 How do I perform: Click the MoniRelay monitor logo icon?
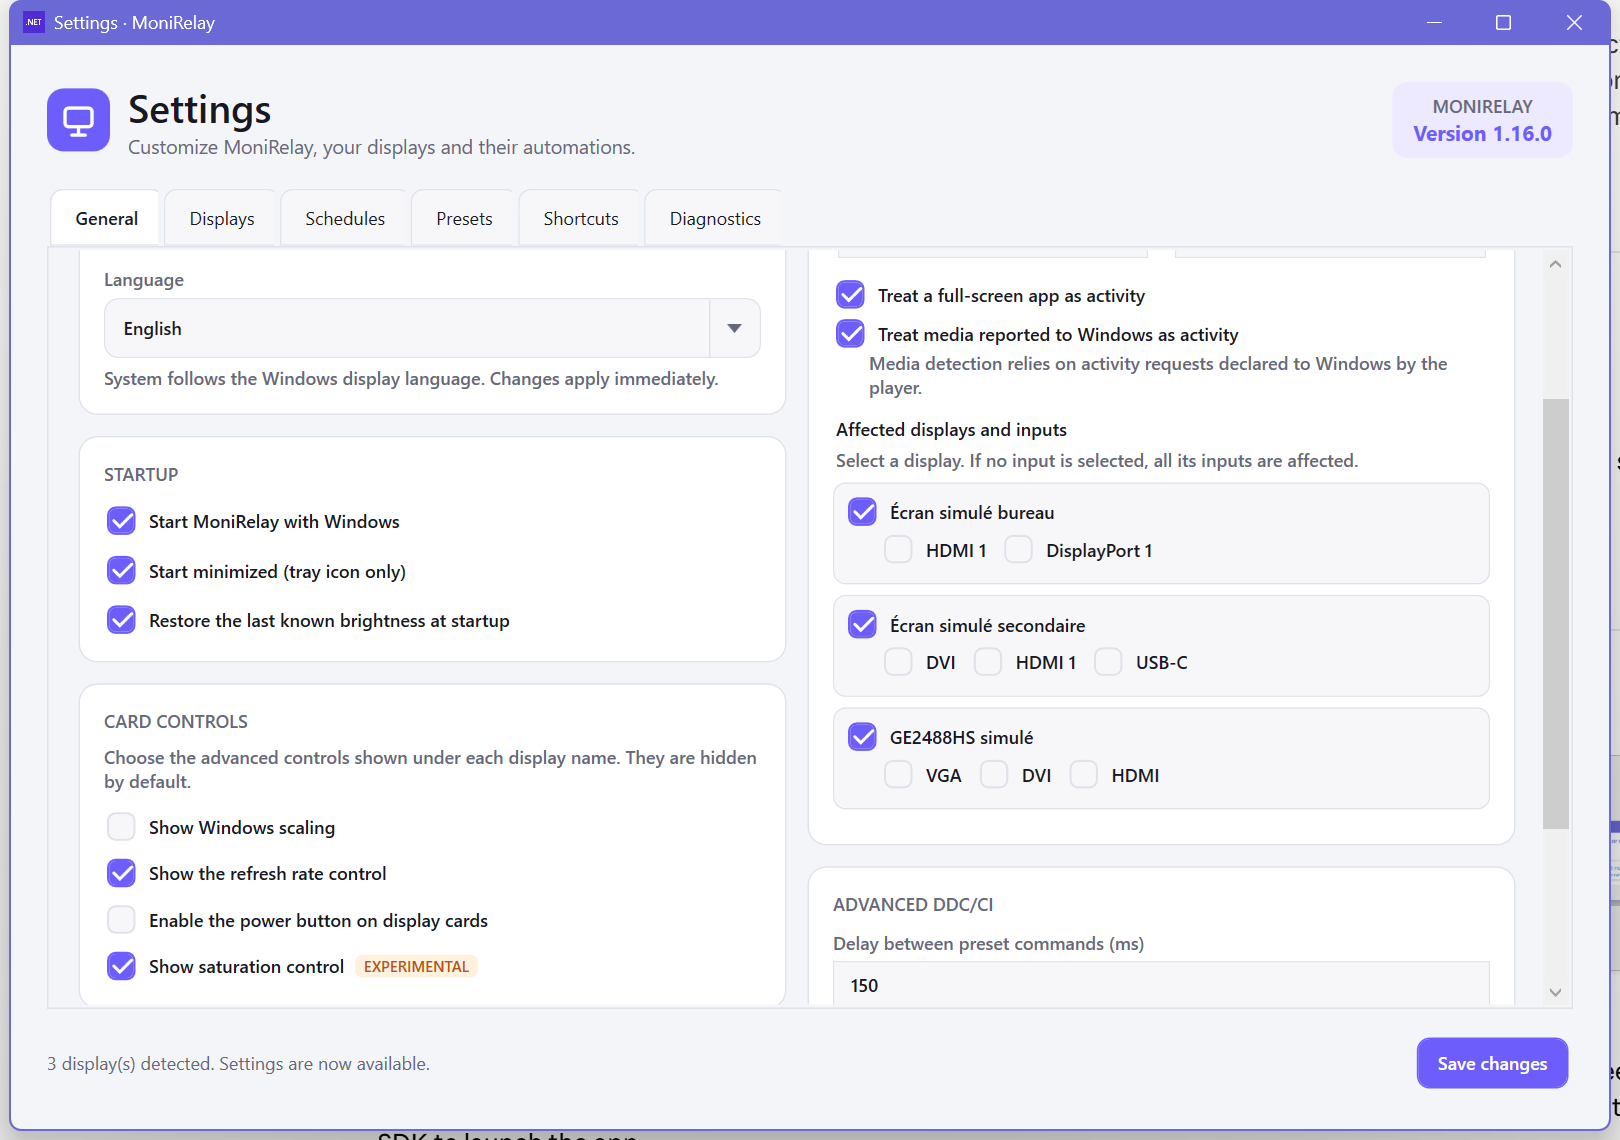pos(78,120)
